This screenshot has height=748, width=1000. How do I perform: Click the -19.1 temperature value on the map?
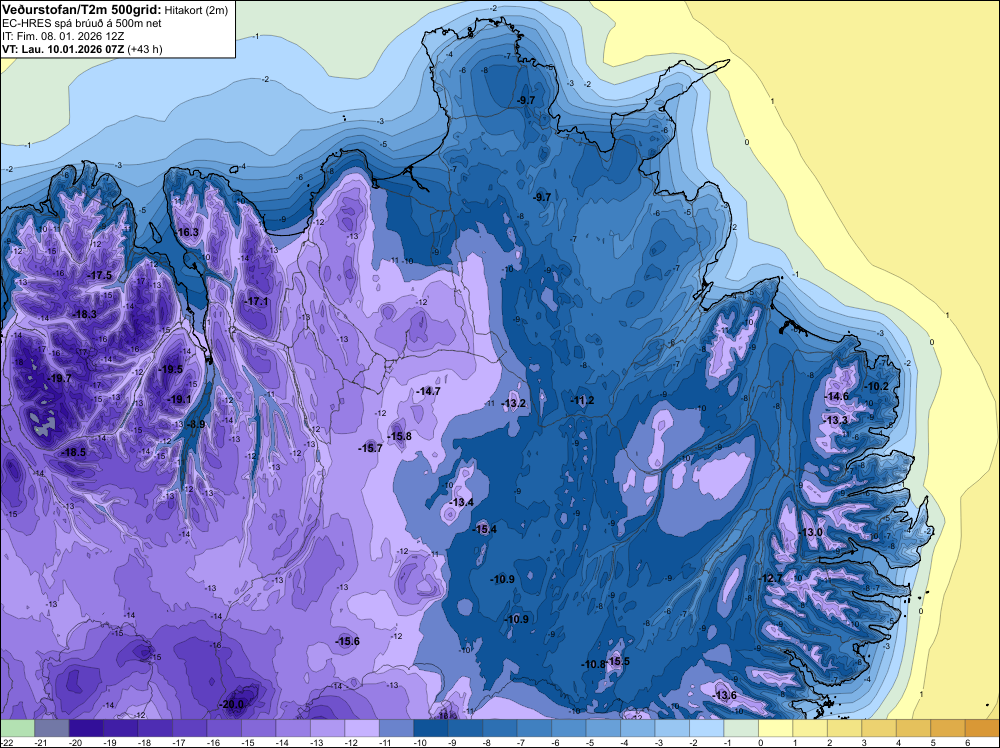tap(179, 400)
